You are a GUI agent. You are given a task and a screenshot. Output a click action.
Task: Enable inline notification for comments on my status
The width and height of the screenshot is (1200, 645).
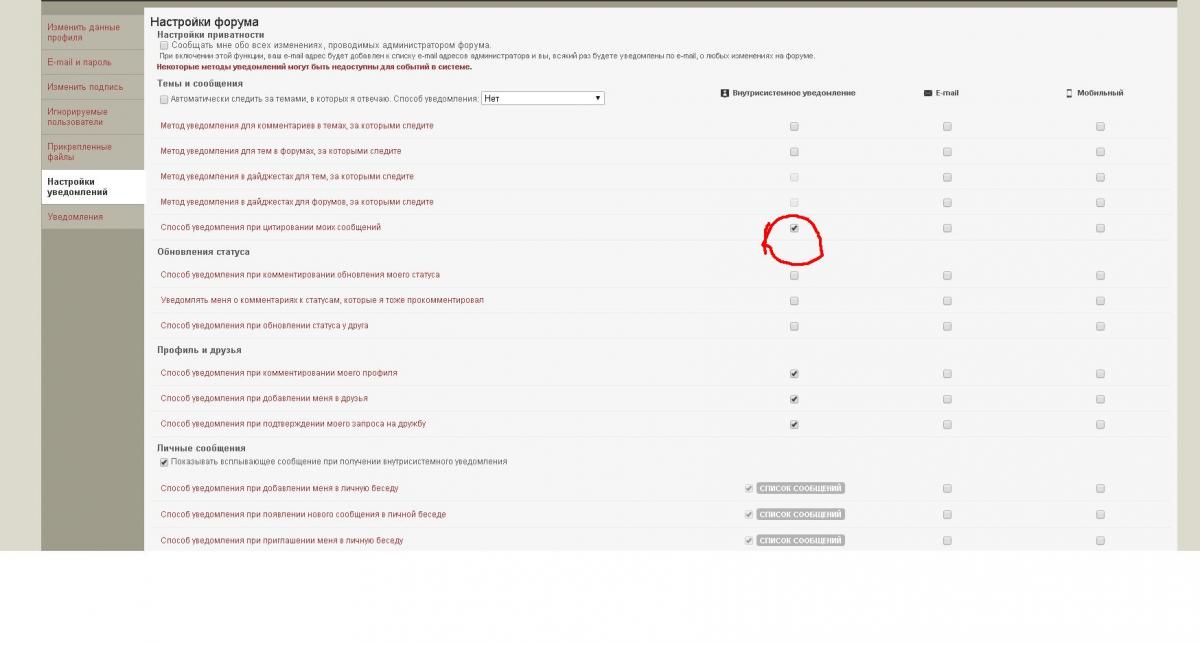click(x=794, y=275)
